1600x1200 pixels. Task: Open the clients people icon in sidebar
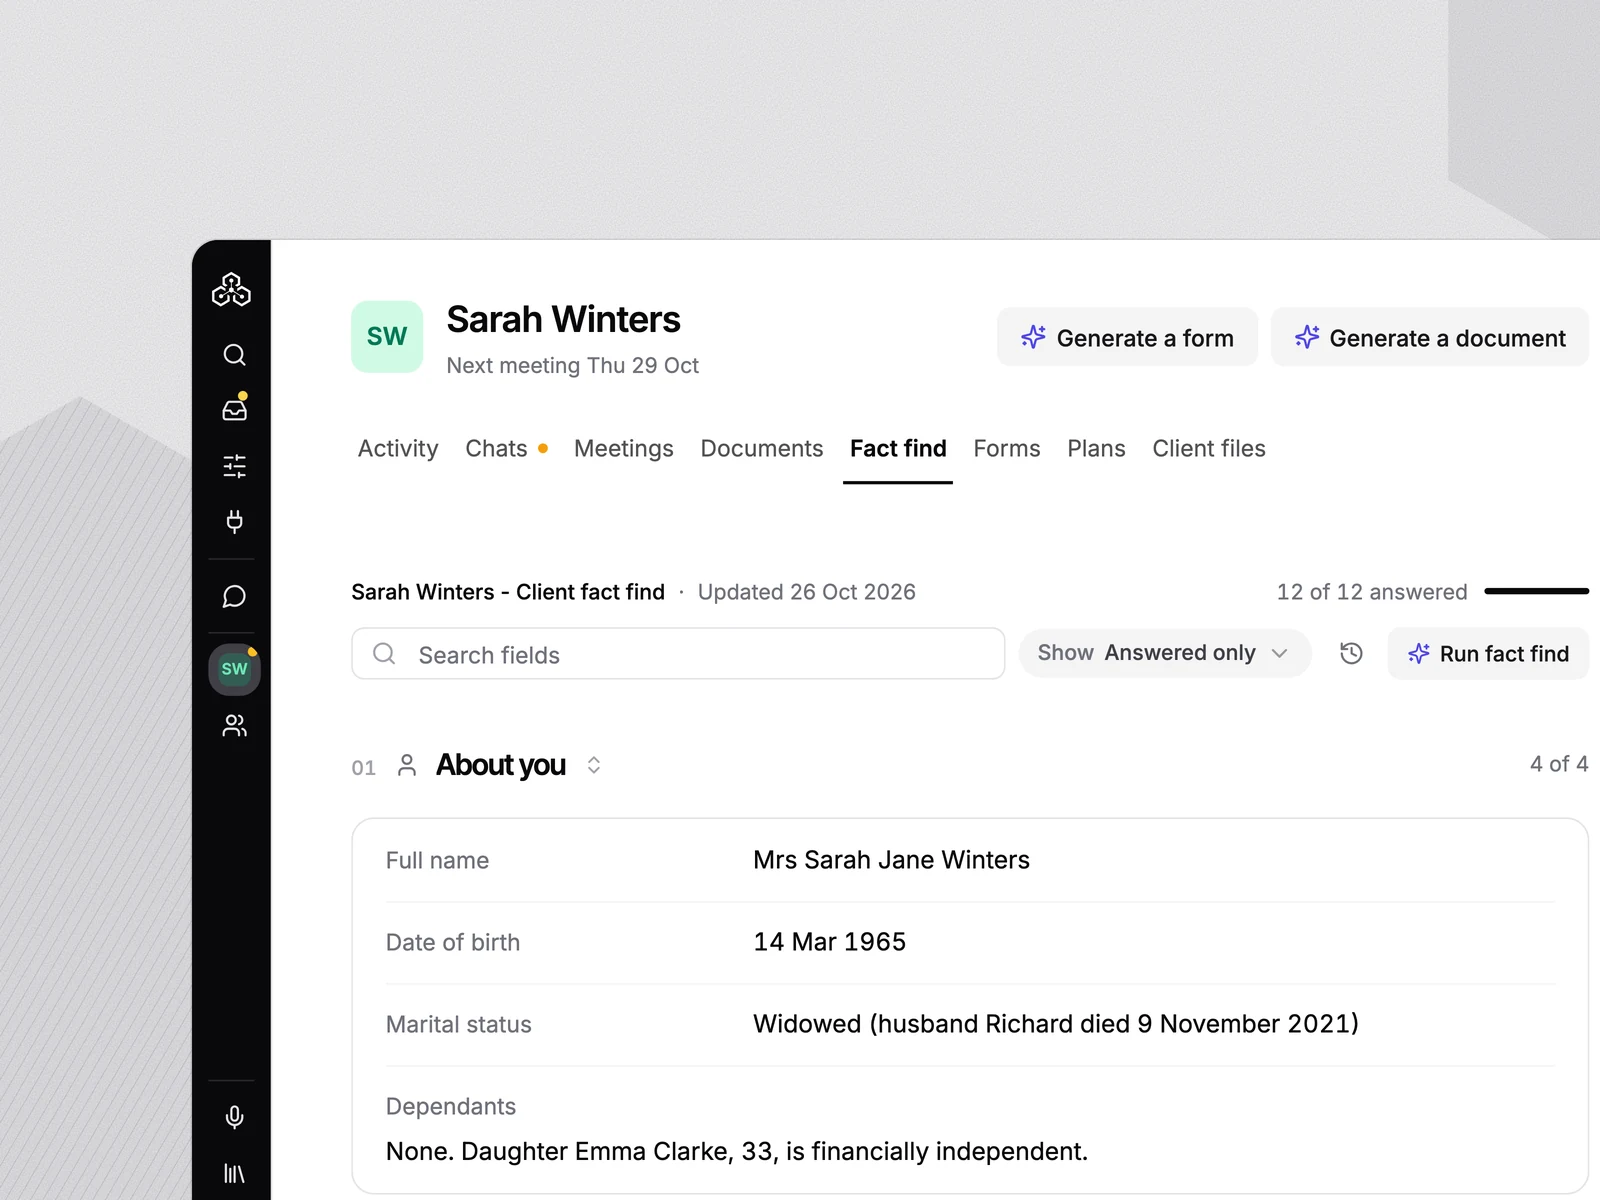(234, 725)
